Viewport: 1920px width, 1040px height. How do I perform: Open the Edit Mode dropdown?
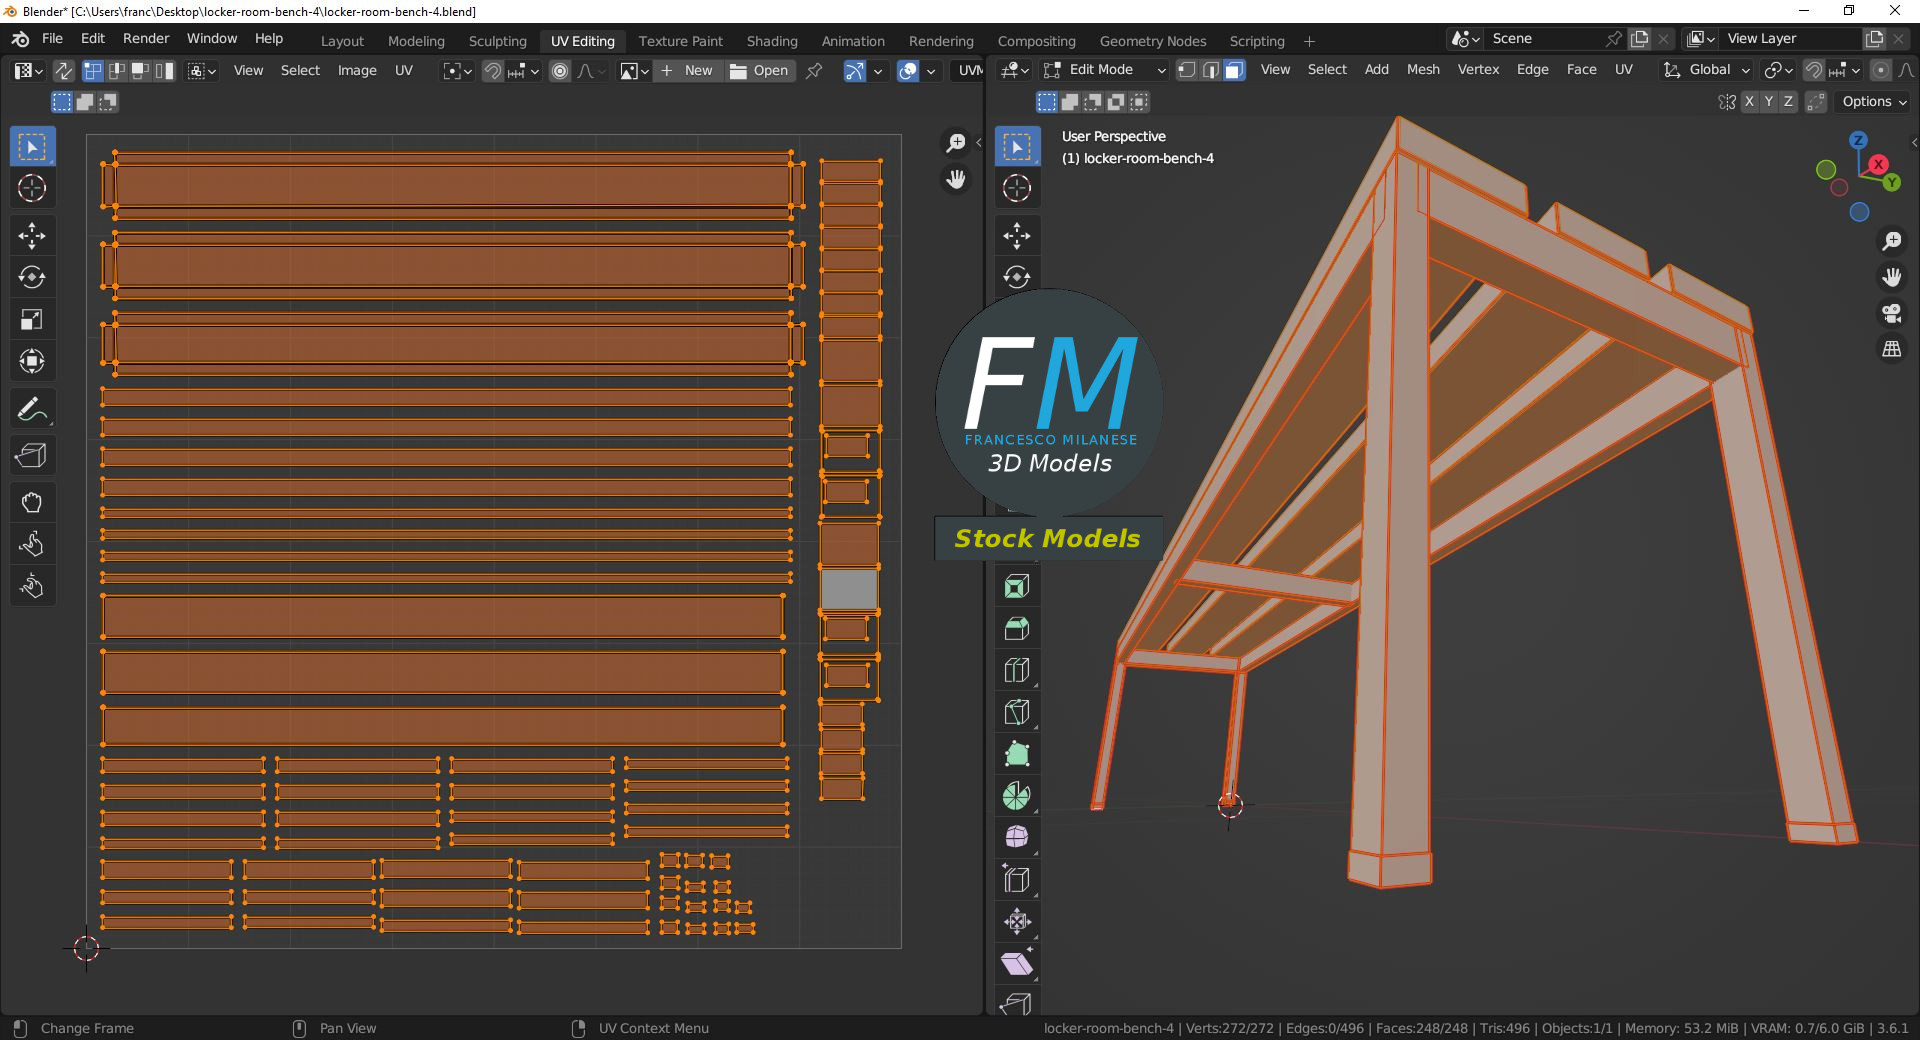(x=1104, y=70)
